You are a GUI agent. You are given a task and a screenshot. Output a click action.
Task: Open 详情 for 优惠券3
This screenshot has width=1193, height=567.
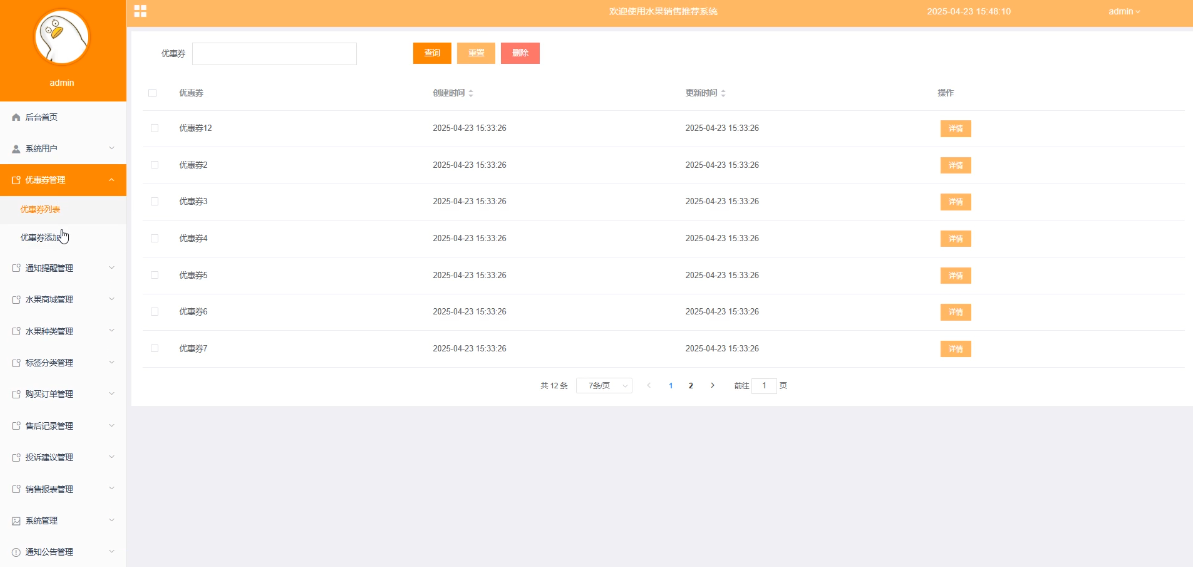[956, 202]
